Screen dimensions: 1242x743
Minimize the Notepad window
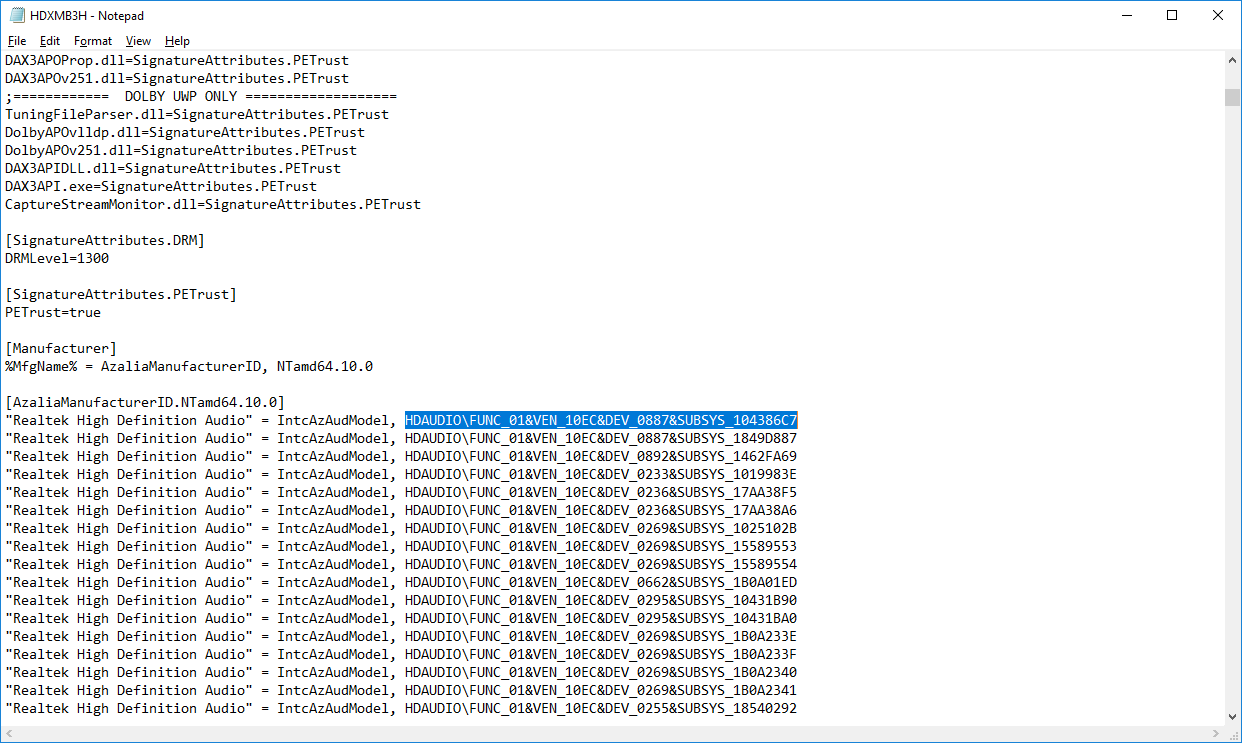(1126, 16)
